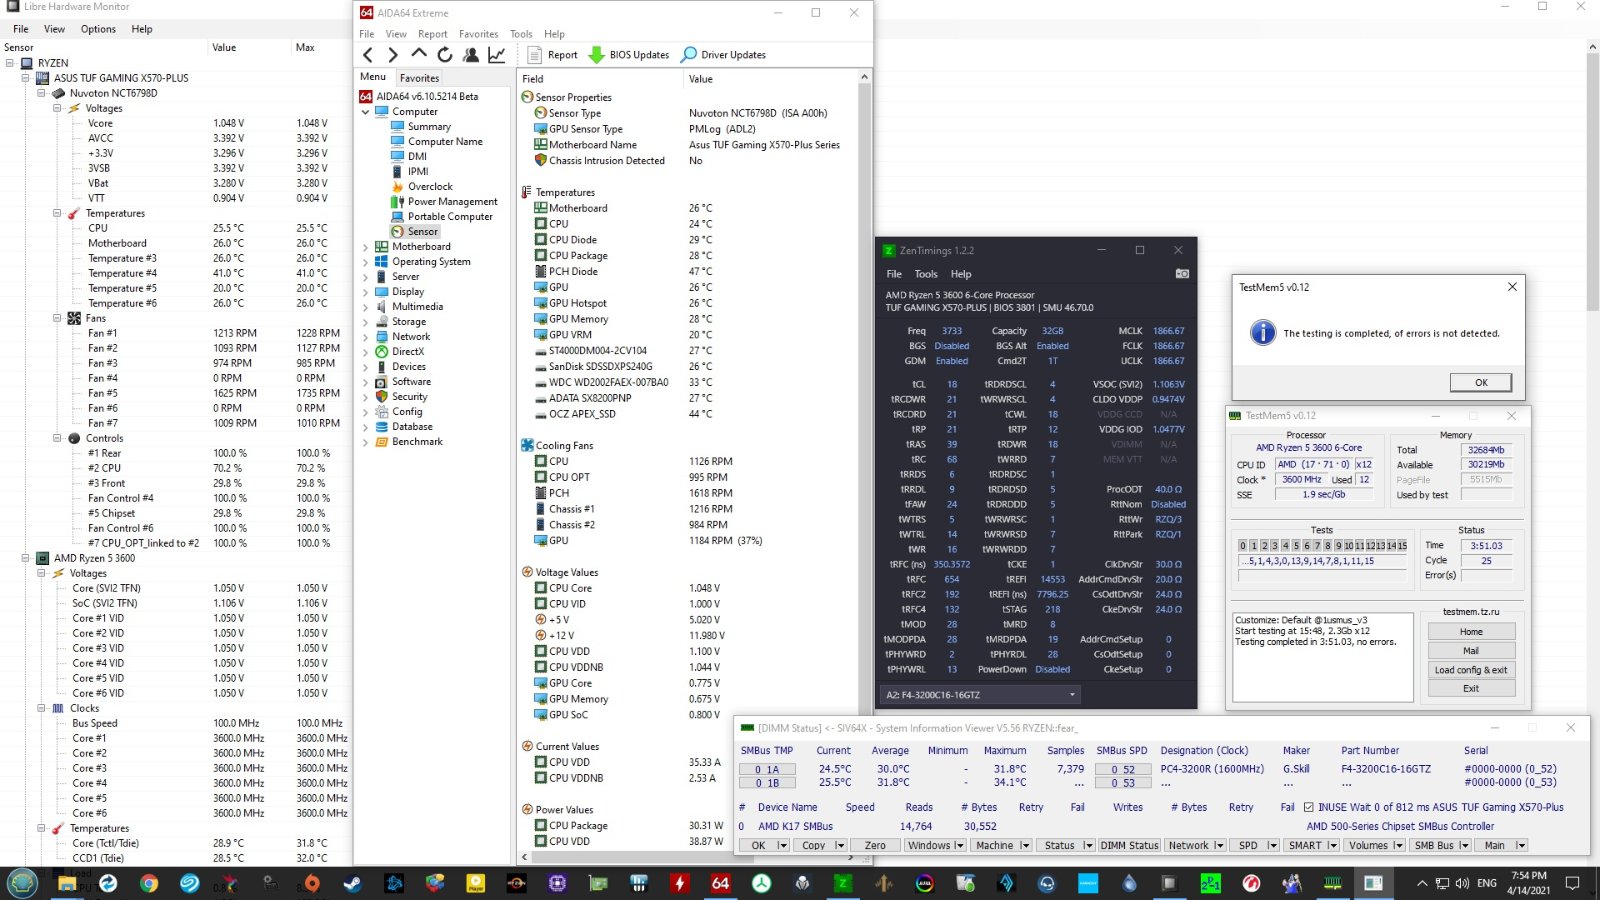Click the info icon in TestMem5 dialog
Image resolution: width=1600 pixels, height=900 pixels.
tap(1263, 333)
